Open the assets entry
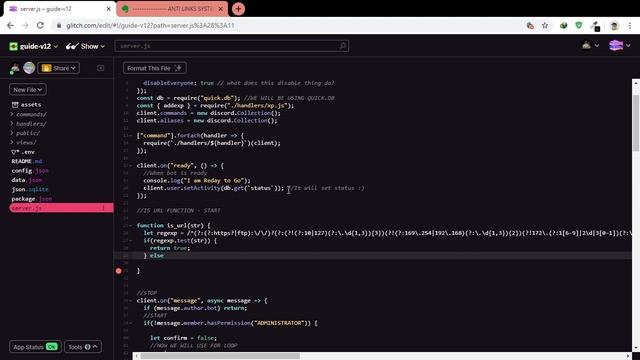Viewport: 640px width, 360px height. click(x=27, y=105)
